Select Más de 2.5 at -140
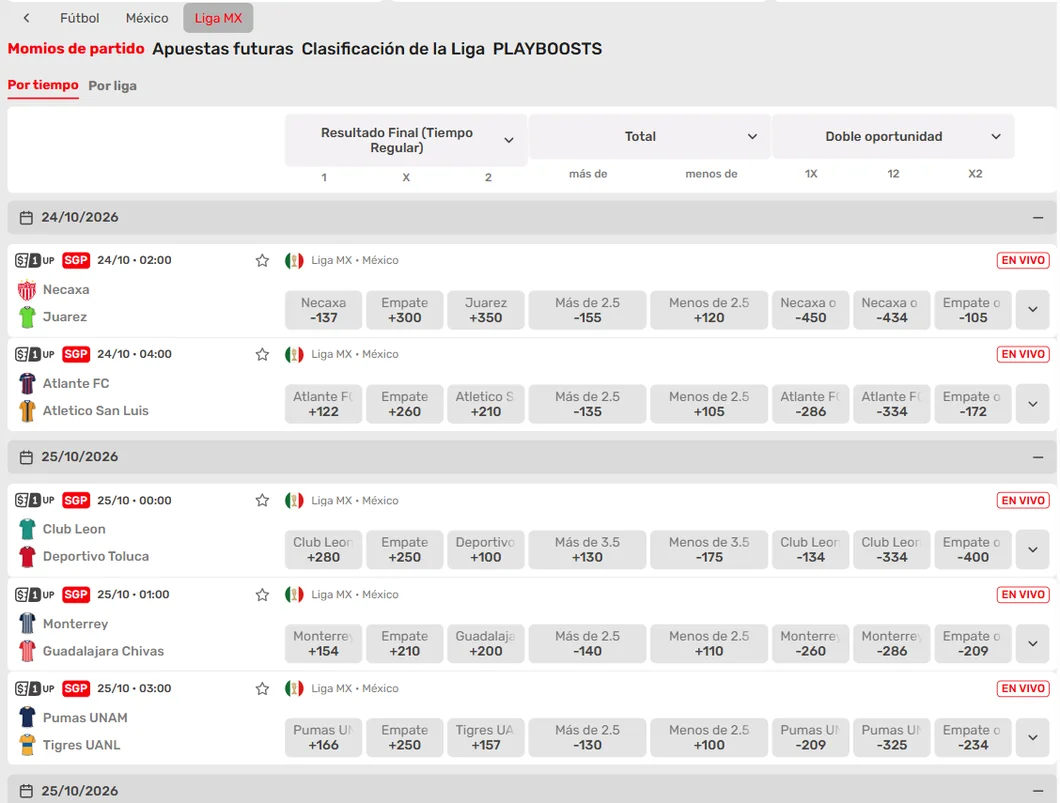The height and width of the screenshot is (803, 1060). pos(587,643)
